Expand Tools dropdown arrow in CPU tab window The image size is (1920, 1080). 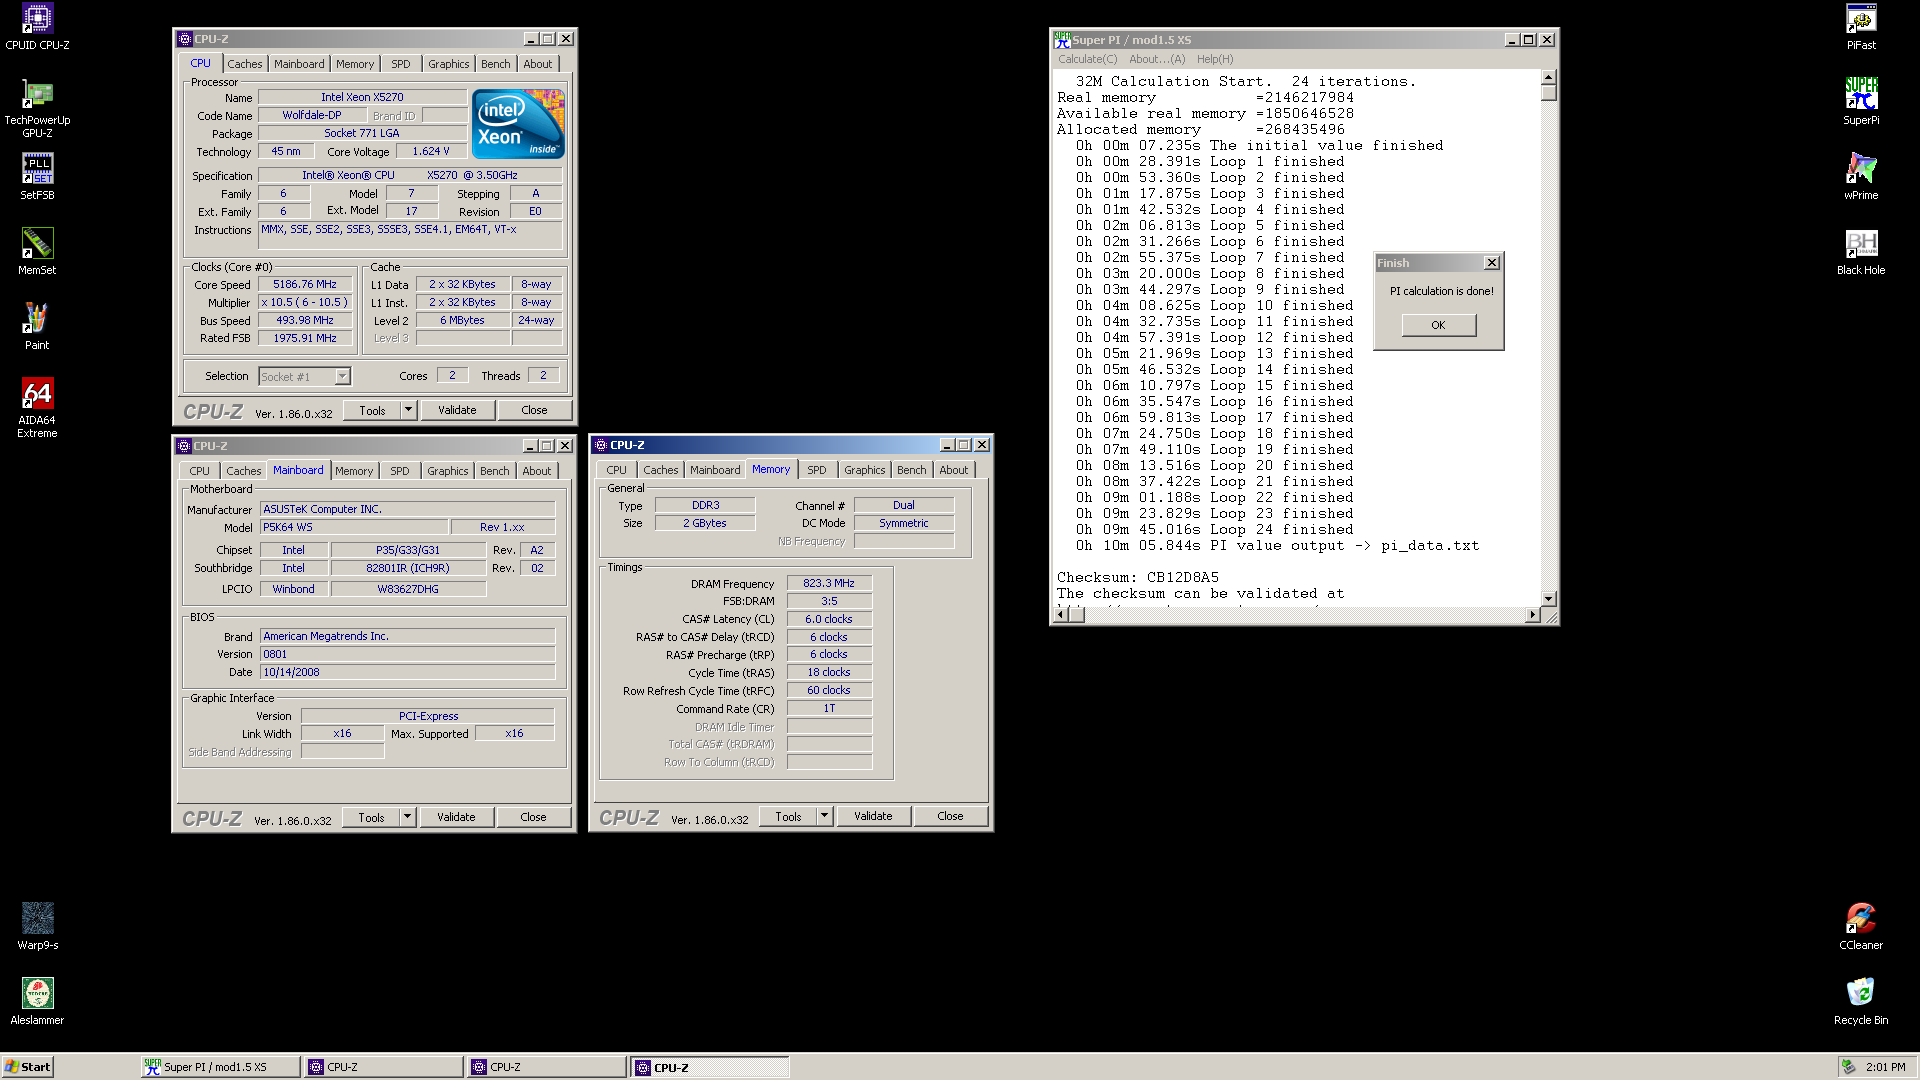click(408, 410)
